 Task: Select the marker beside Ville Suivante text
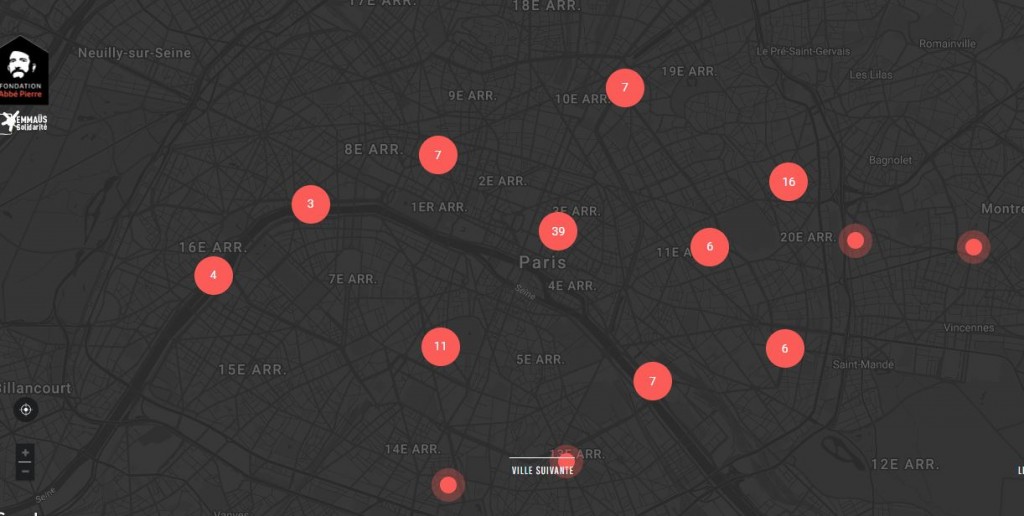(568, 460)
